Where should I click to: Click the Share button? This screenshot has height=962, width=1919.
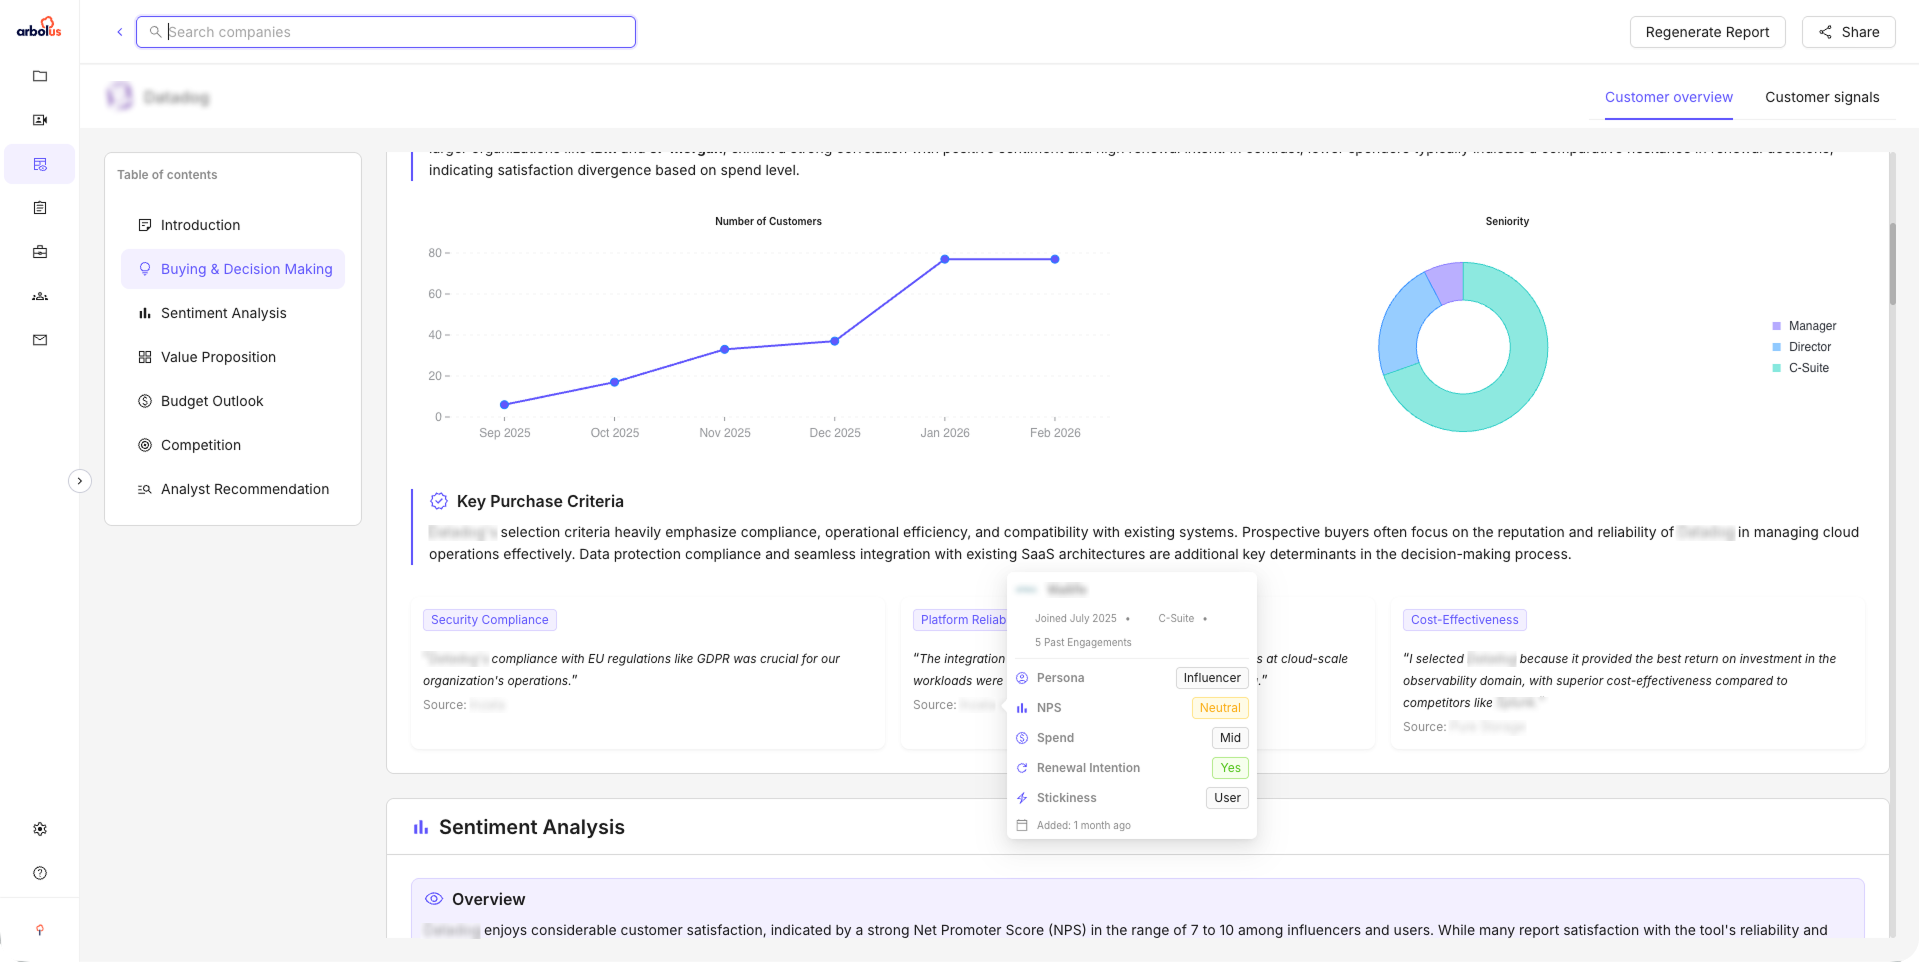point(1848,32)
